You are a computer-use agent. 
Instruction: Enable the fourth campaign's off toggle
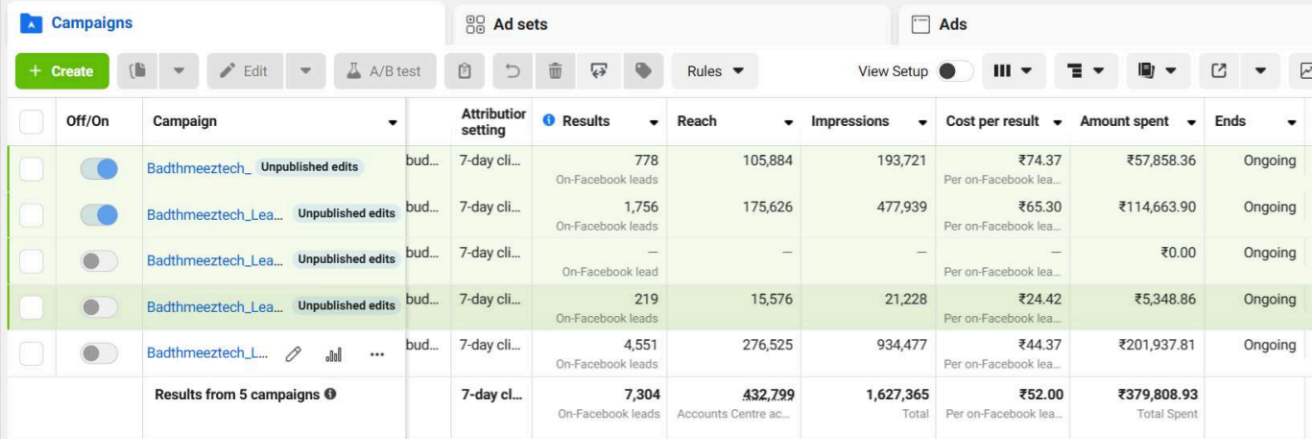tap(99, 307)
